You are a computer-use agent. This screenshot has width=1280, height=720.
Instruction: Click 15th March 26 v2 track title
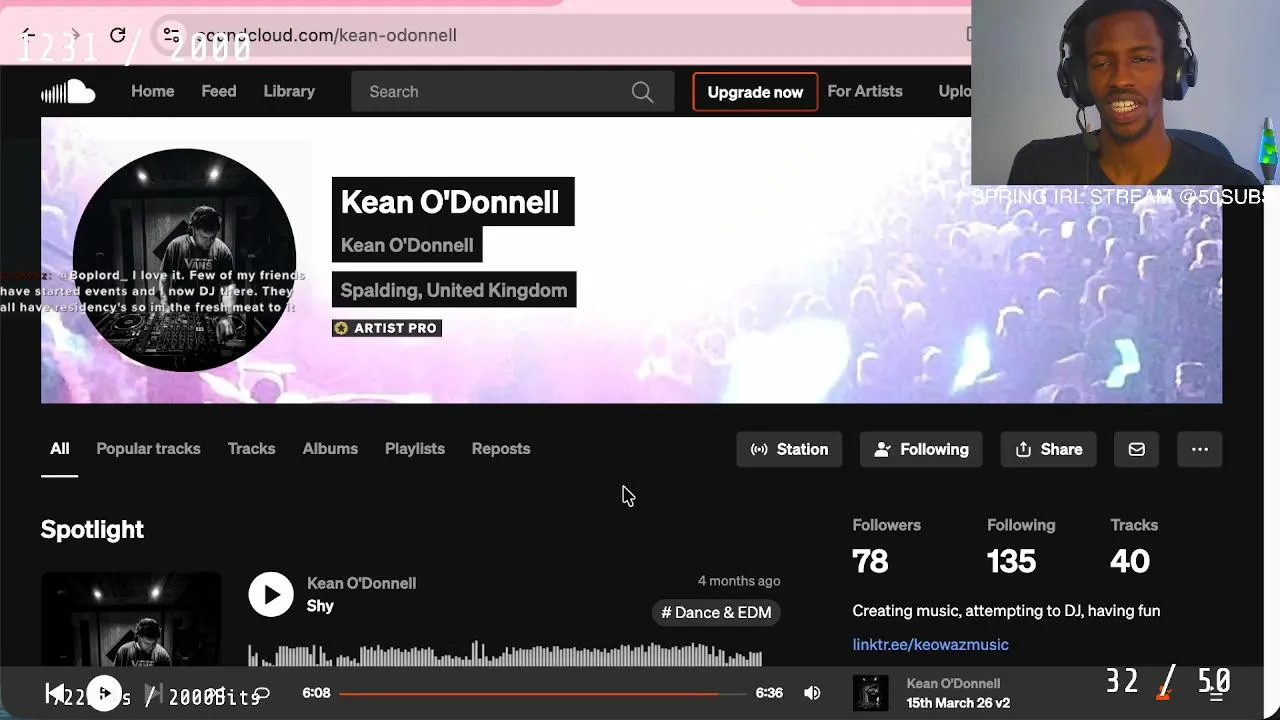coord(958,703)
